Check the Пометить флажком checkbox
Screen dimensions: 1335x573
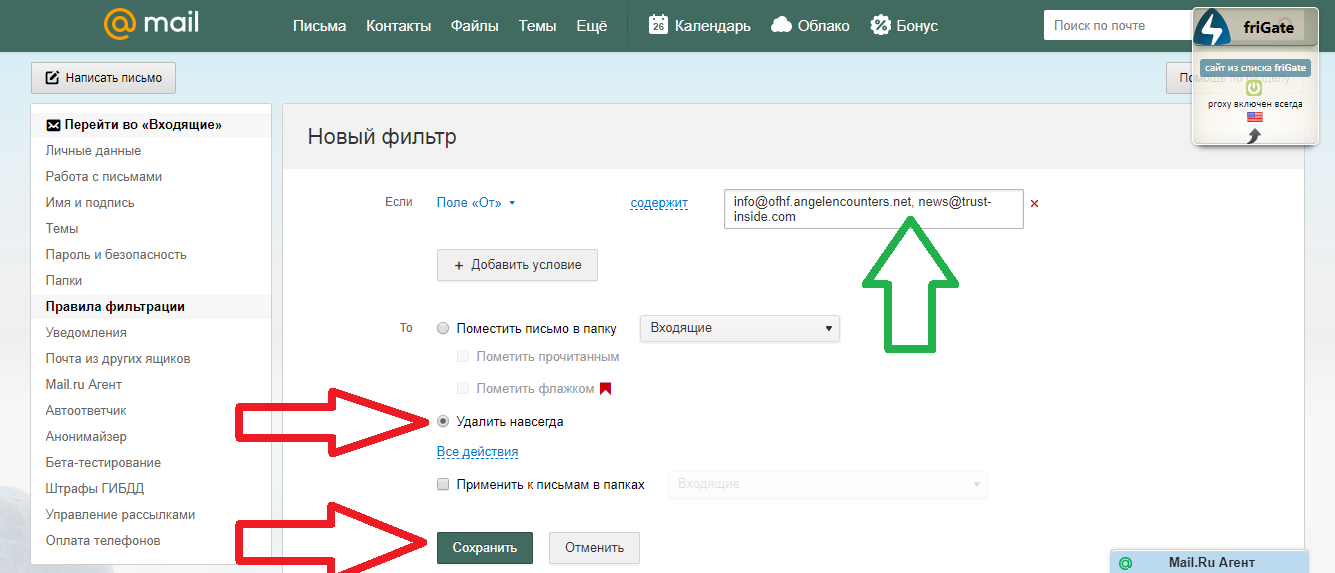463,388
